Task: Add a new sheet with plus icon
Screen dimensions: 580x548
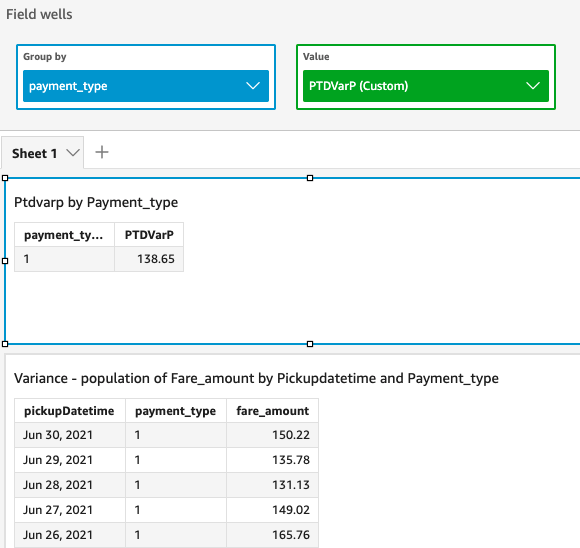Action: coord(102,152)
